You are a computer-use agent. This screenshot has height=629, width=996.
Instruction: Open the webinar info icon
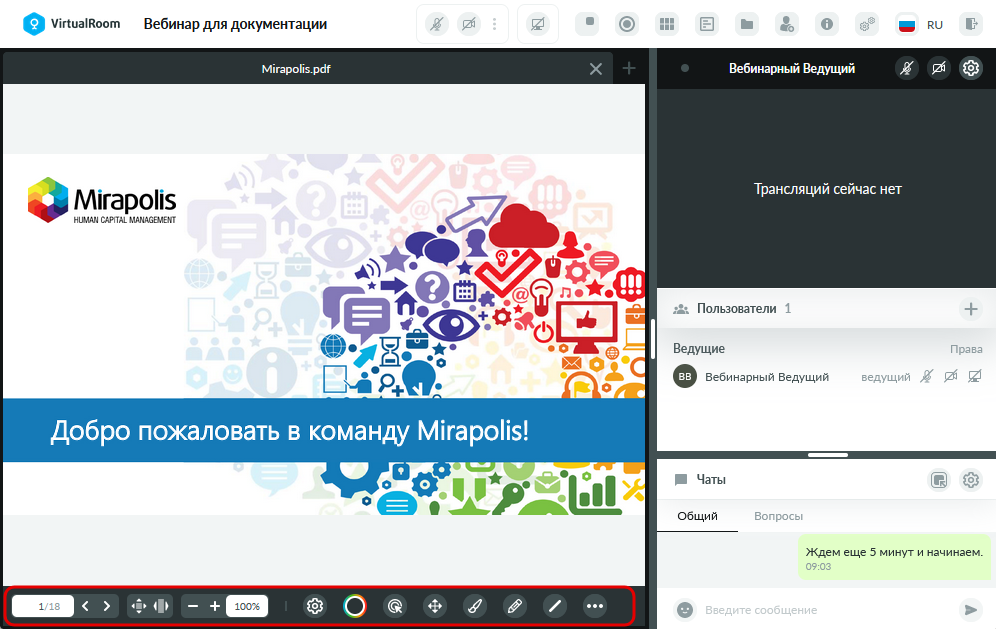point(826,24)
